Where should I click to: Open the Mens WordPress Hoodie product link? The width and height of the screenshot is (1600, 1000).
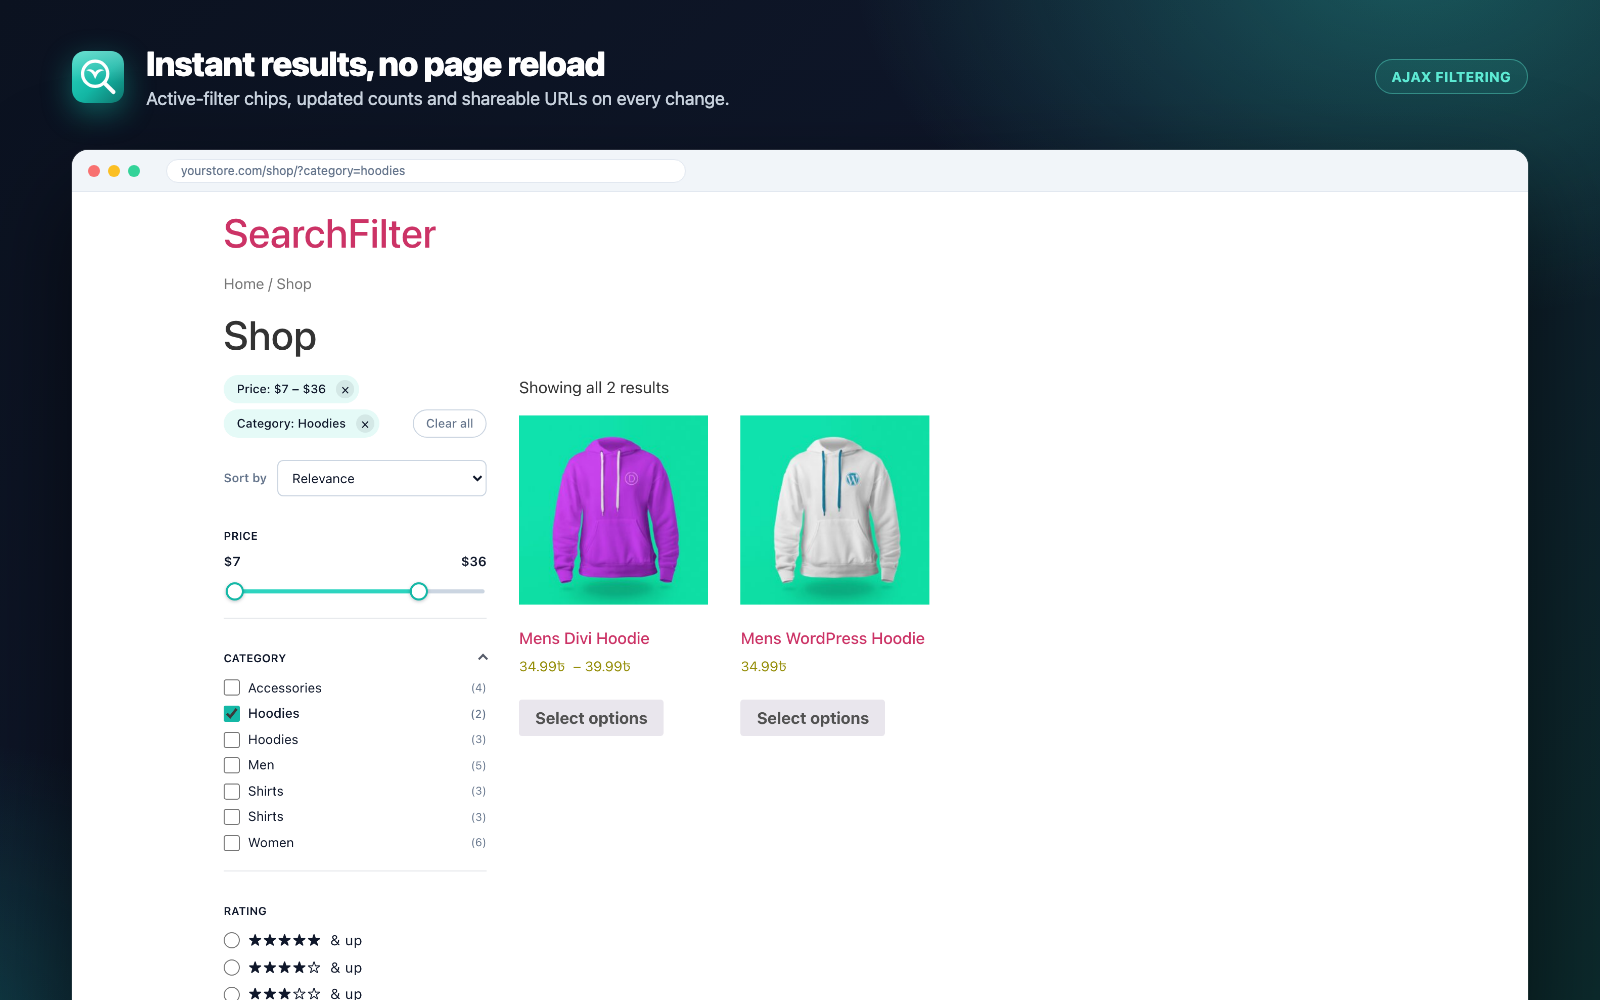(x=833, y=638)
